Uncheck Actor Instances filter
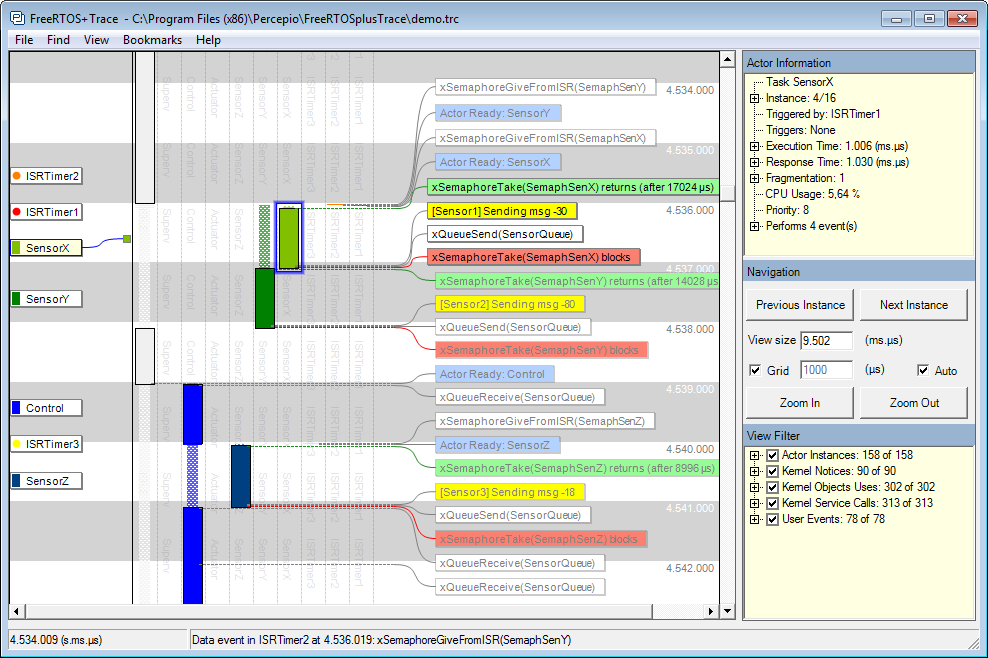This screenshot has width=988, height=658. (773, 455)
